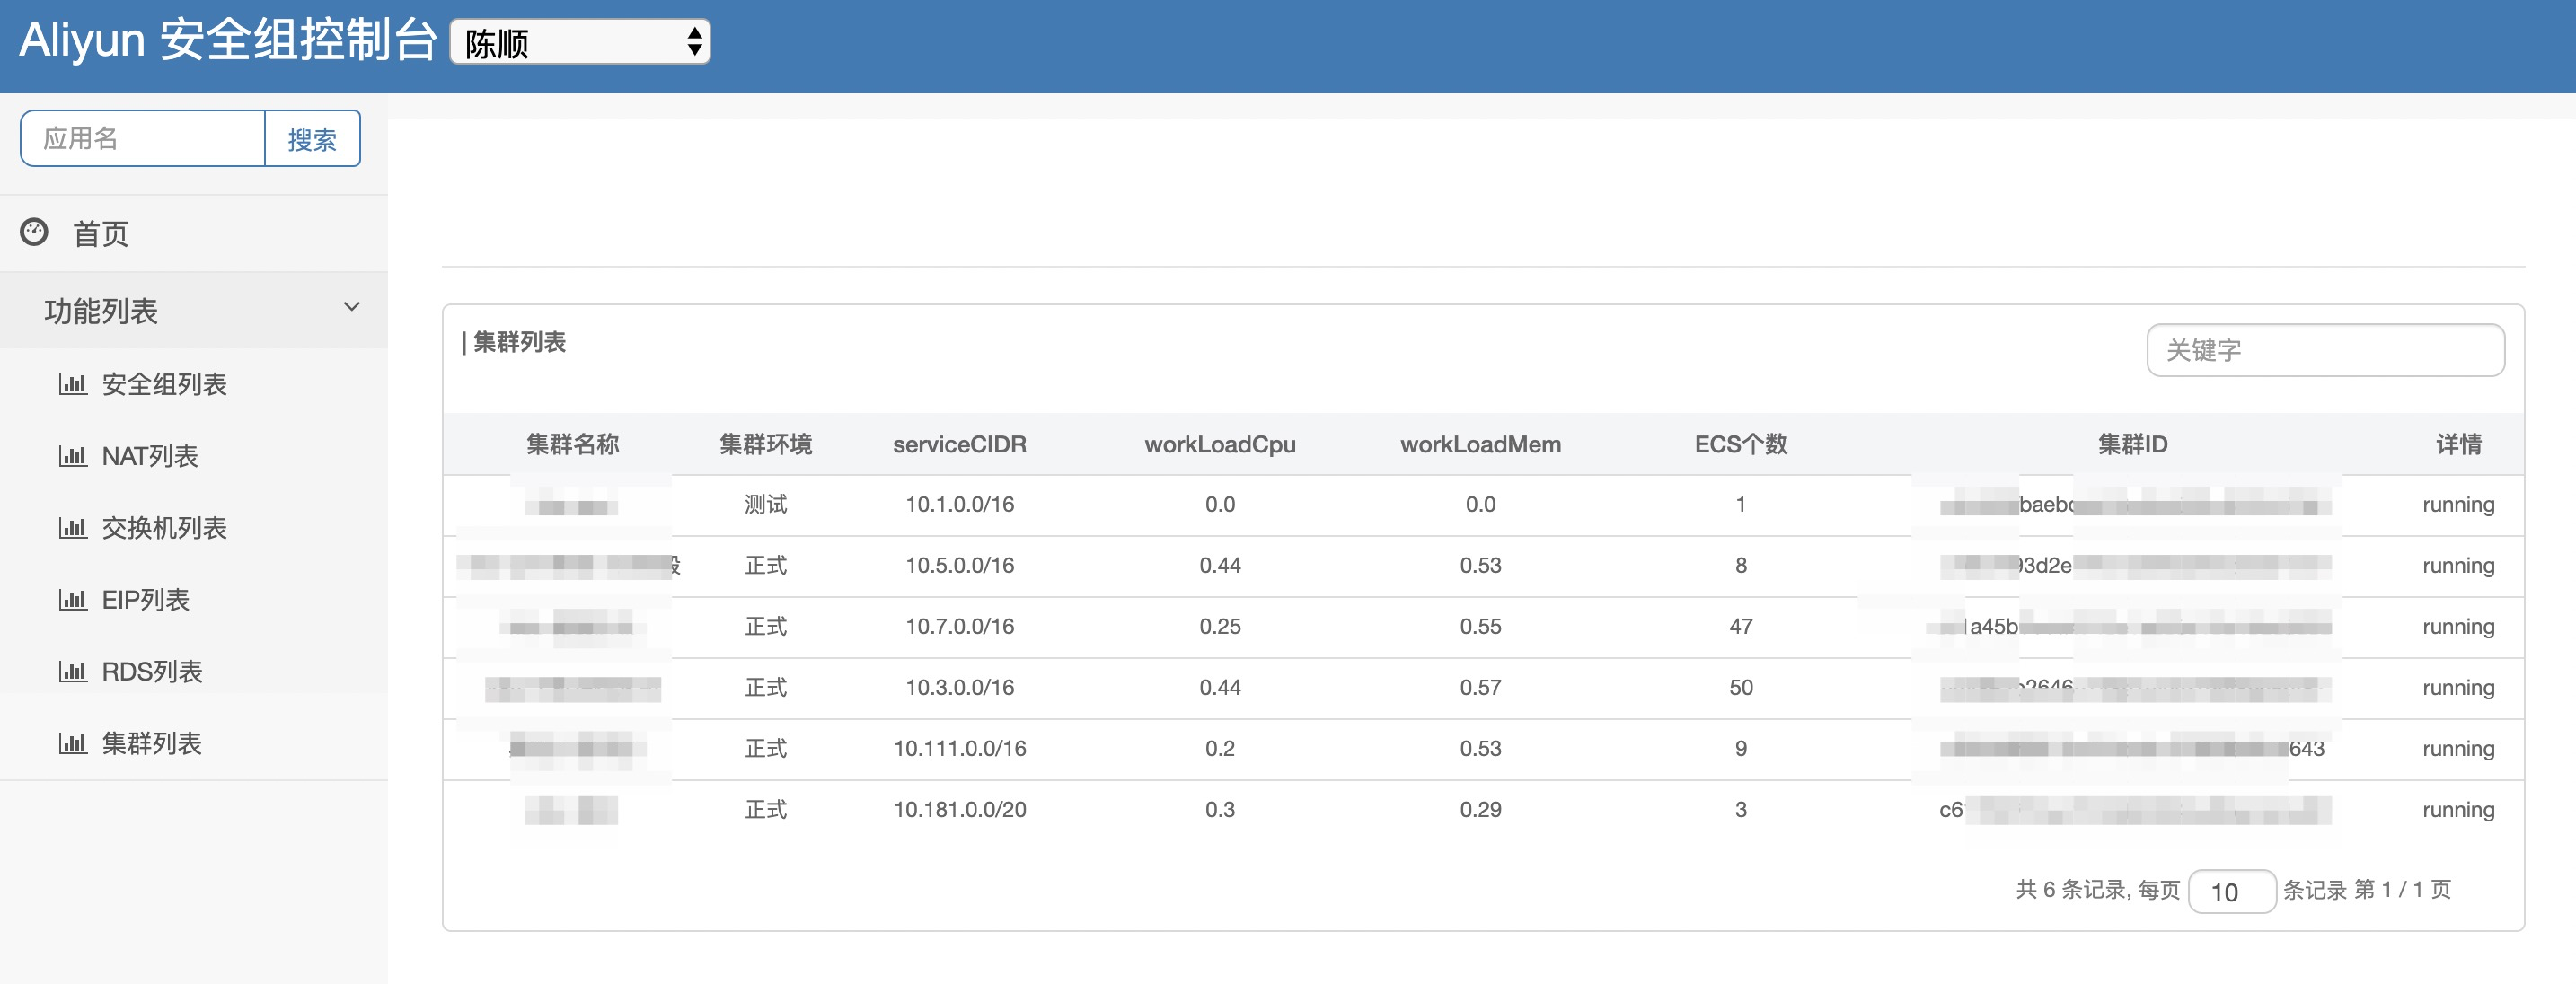Click ECS count 47
The height and width of the screenshot is (984, 2576).
pyautogui.click(x=1741, y=626)
